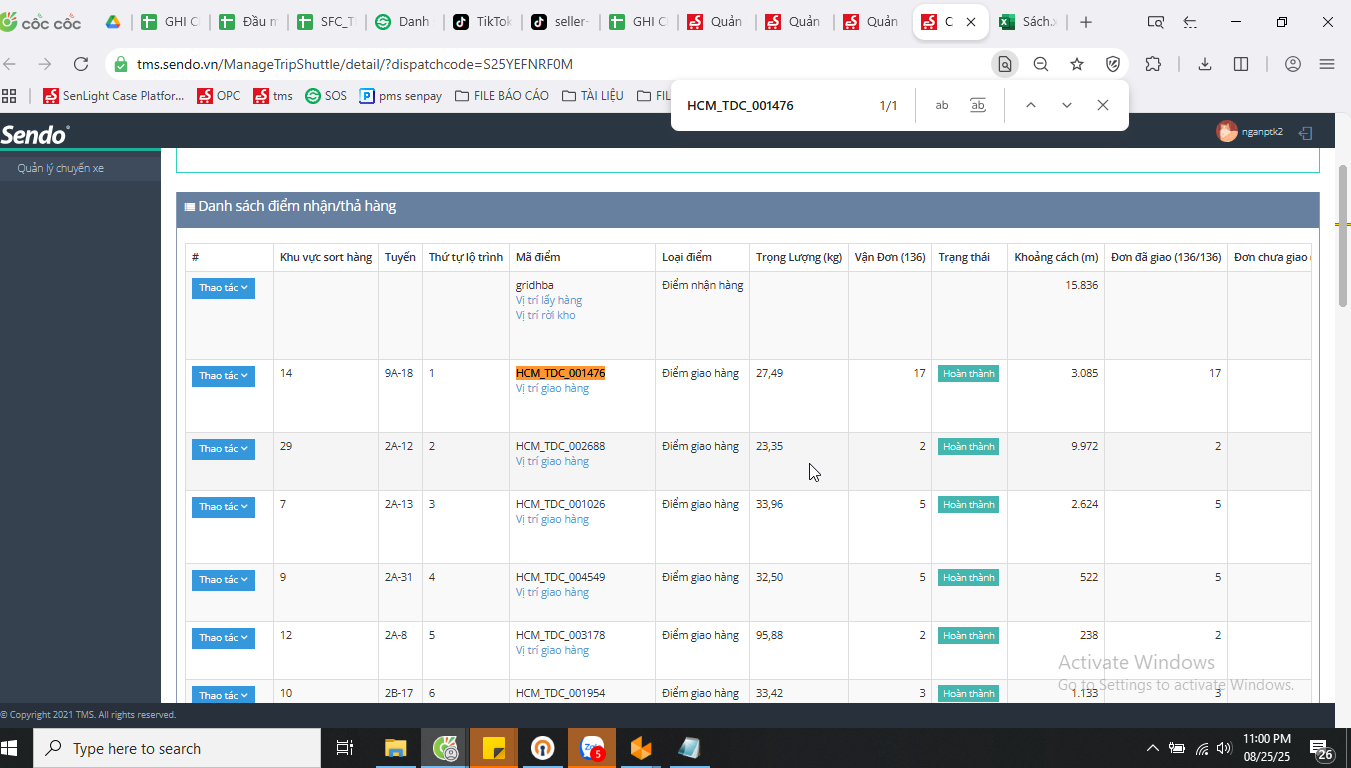Open the SOS bookmark
Viewport: 1351px width, 768px height.
click(x=326, y=96)
